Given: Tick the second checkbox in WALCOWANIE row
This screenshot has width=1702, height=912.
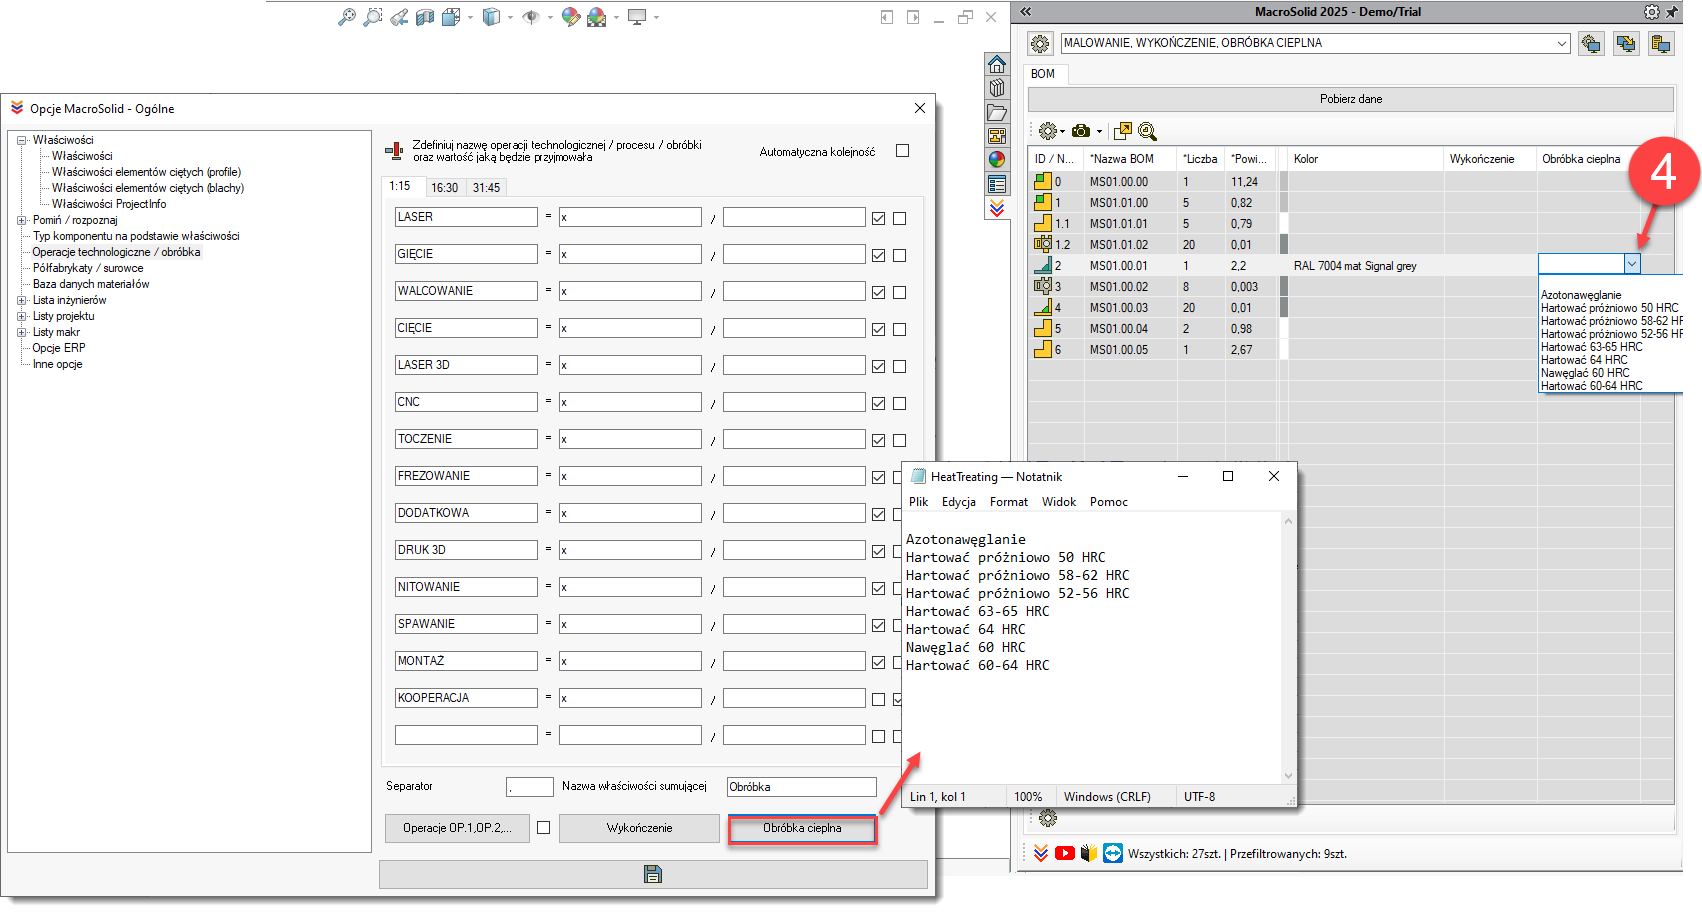Looking at the screenshot, I should pyautogui.click(x=900, y=292).
